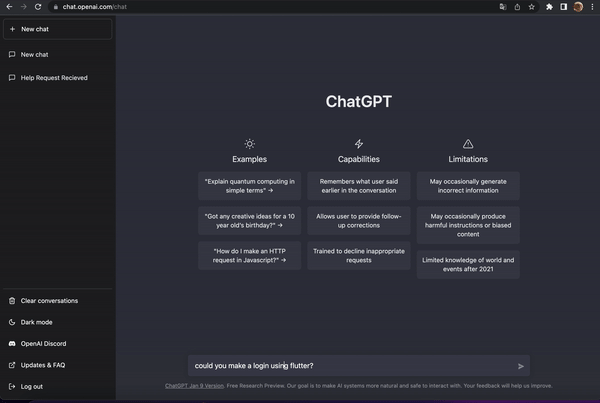
Task: Click the Limitations column heading
Action: point(468,159)
